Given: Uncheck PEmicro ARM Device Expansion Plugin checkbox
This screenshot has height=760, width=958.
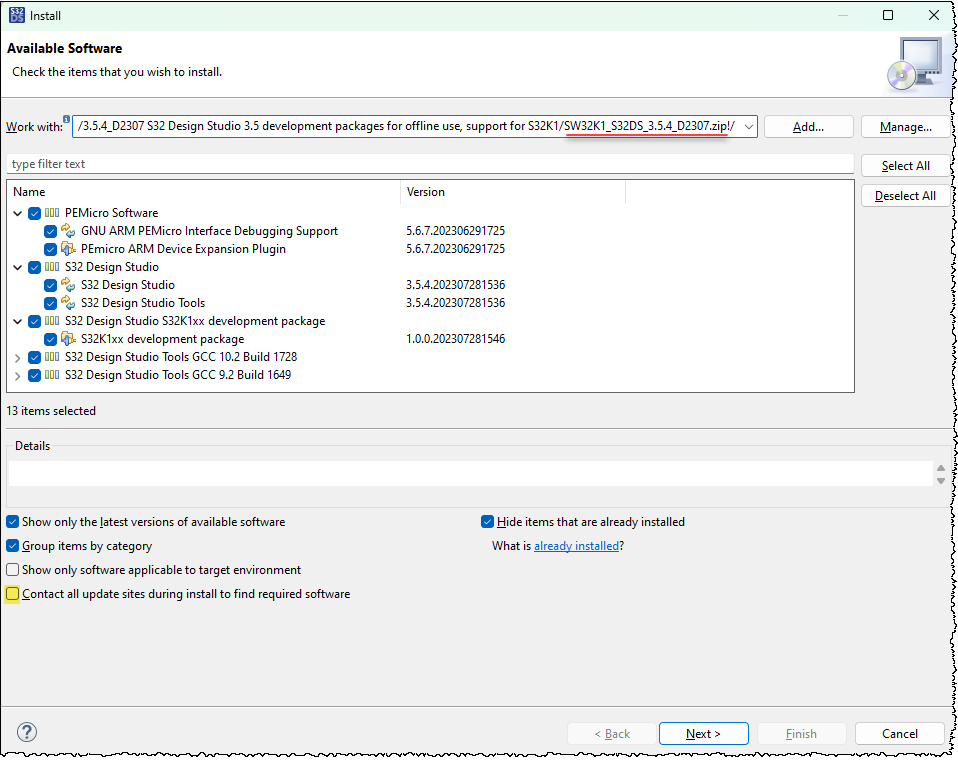Looking at the screenshot, I should click(50, 249).
